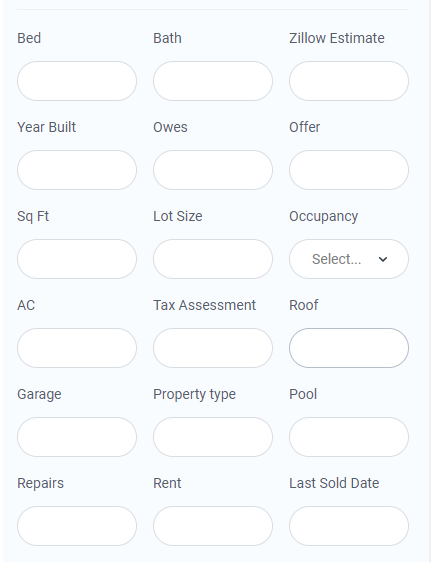Click the Occupancy label text
This screenshot has width=432, height=562.
coord(323,216)
